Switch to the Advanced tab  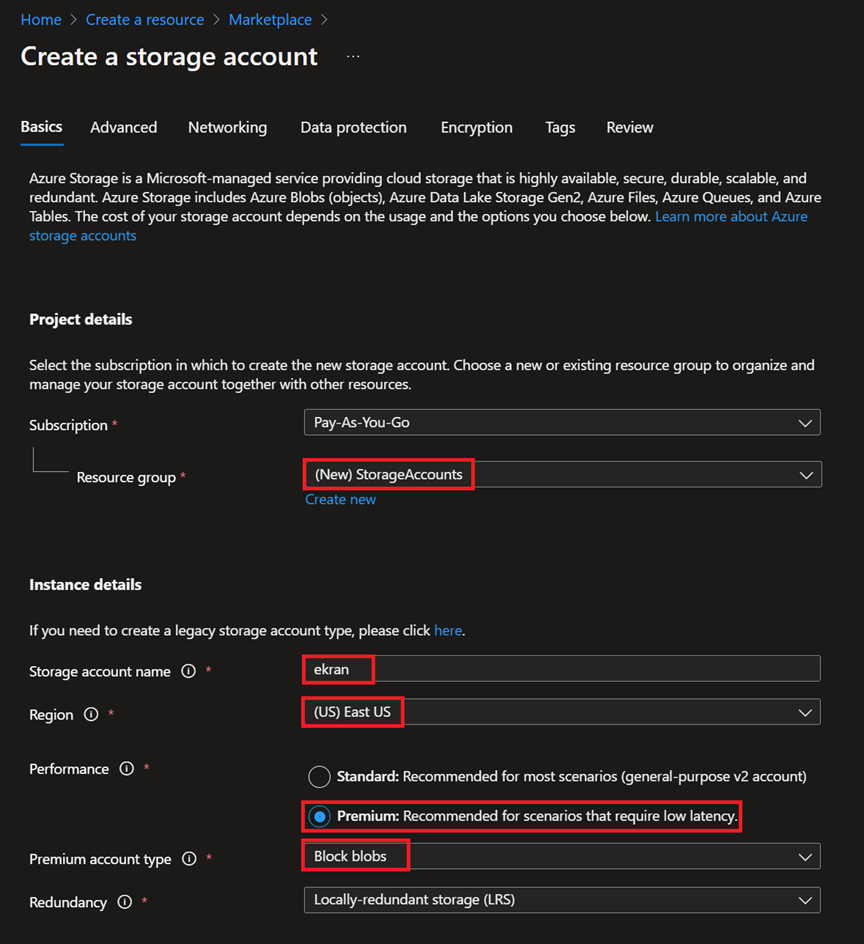tap(123, 128)
